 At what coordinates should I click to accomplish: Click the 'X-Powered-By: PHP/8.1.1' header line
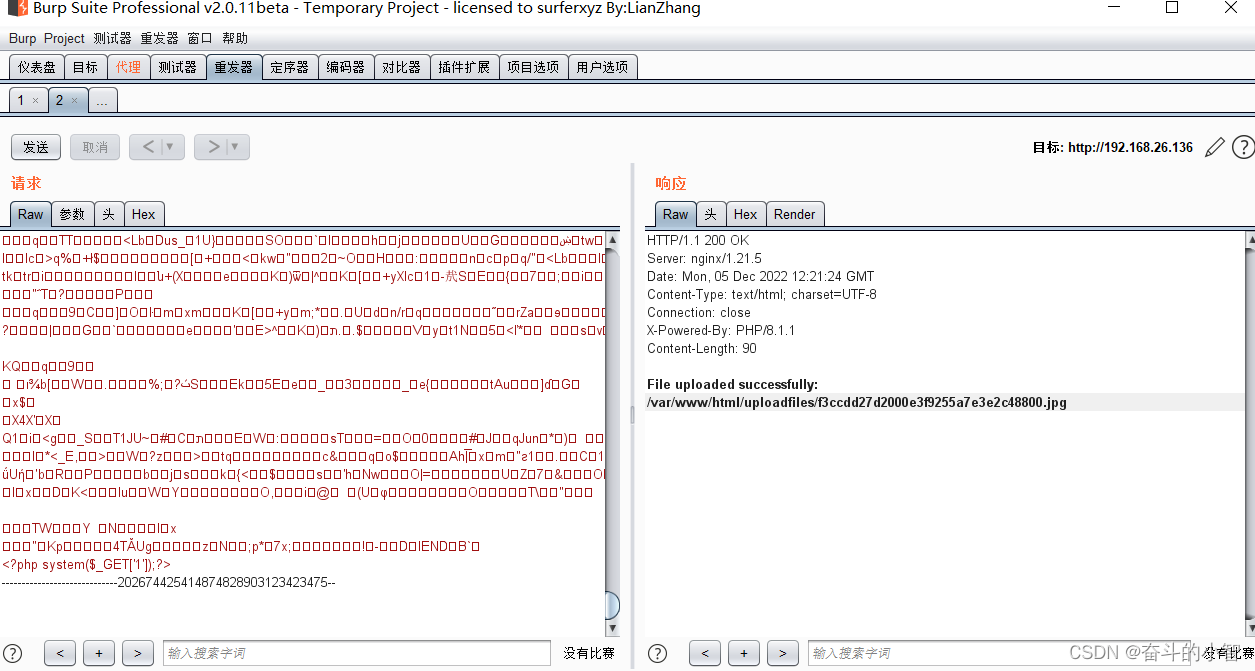tap(721, 330)
